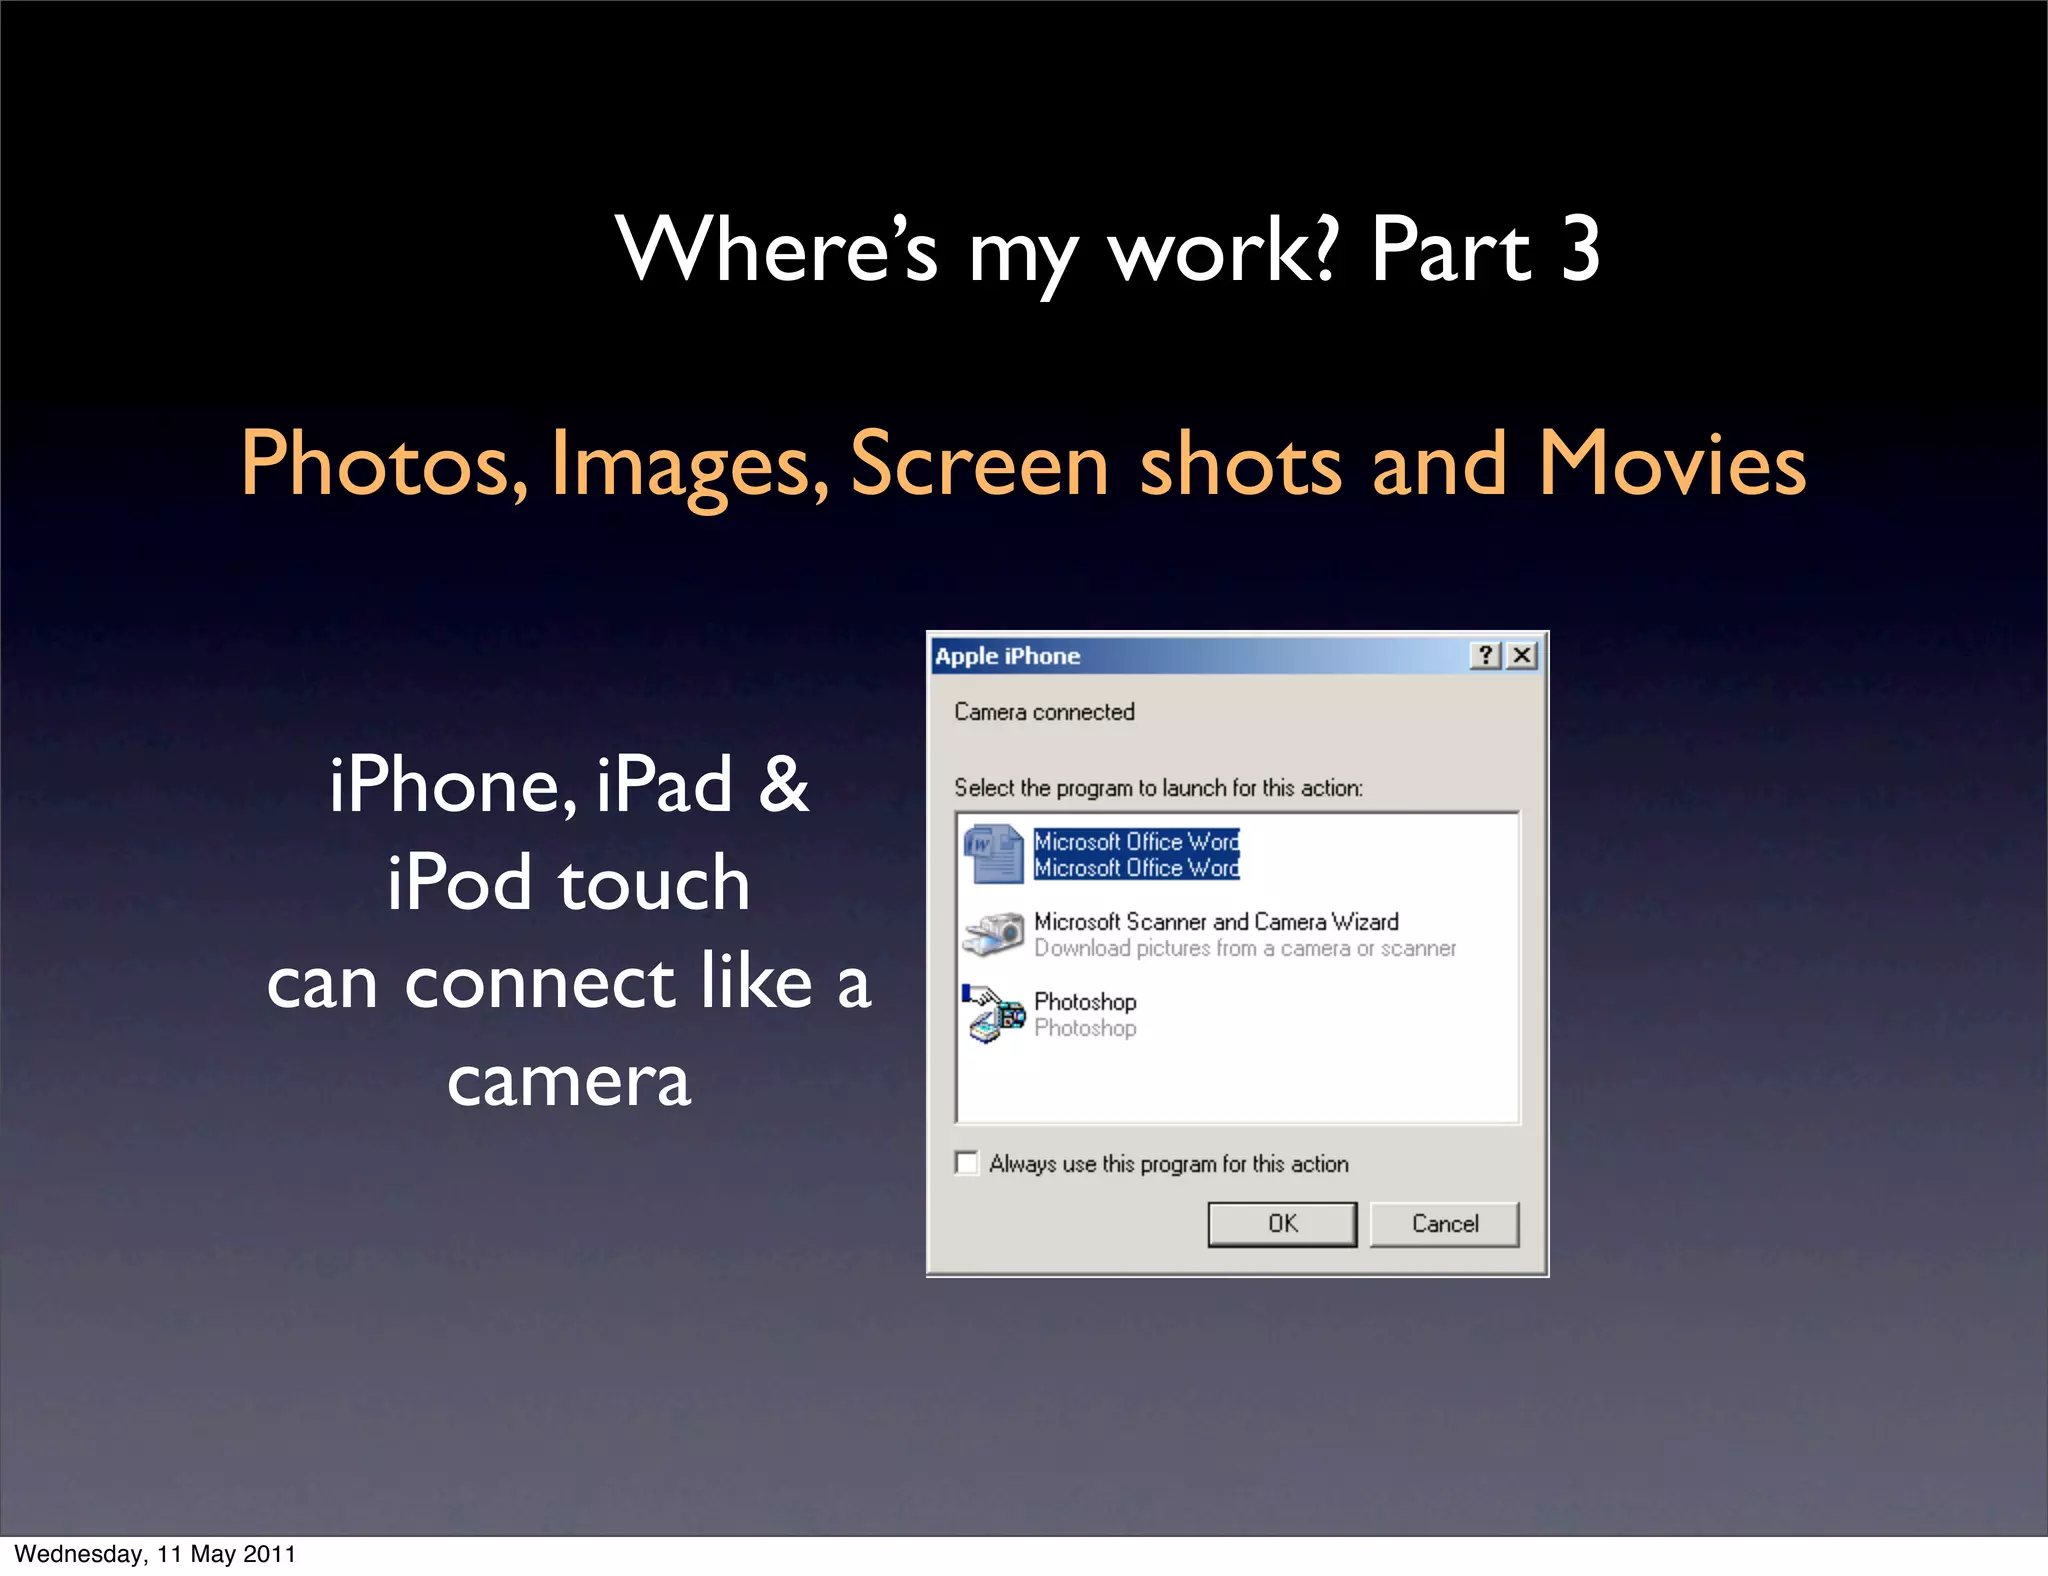Click the help question mark button
This screenshot has height=1576, width=2048.
click(1486, 655)
